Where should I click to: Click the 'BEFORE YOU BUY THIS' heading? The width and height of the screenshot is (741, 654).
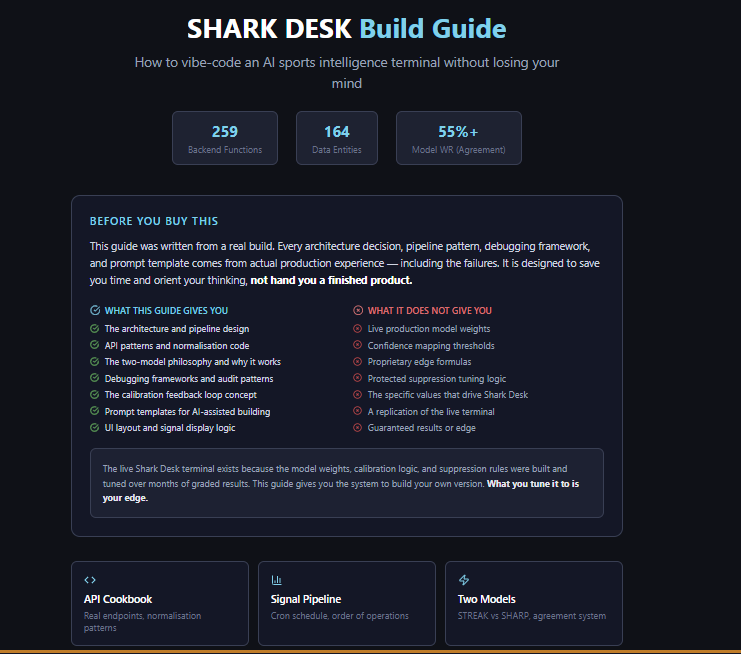click(154, 221)
